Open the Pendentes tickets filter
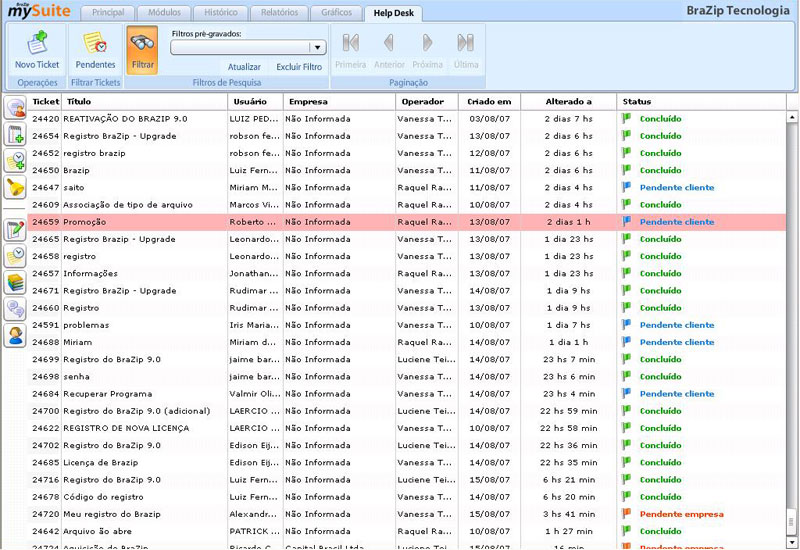800x550 pixels. (x=95, y=49)
